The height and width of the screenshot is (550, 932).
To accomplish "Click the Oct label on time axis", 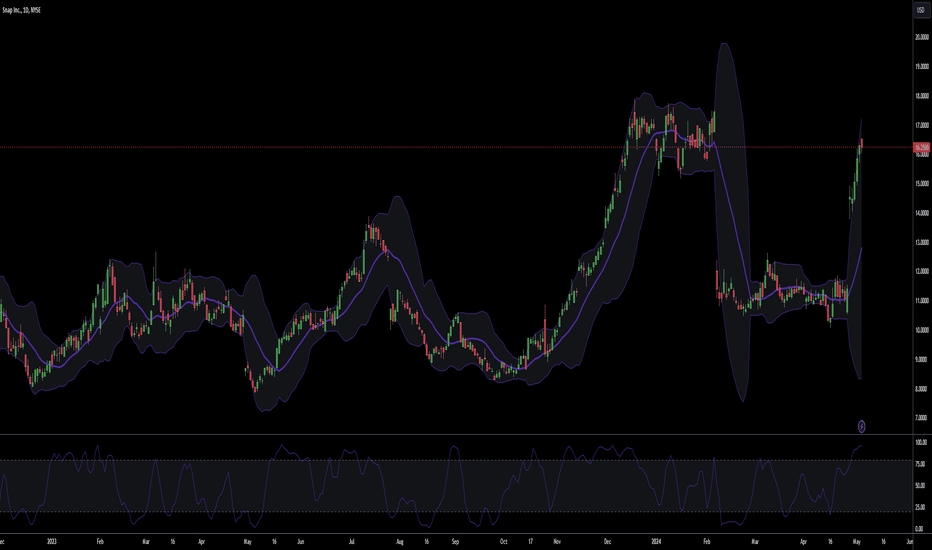I will click(503, 542).
